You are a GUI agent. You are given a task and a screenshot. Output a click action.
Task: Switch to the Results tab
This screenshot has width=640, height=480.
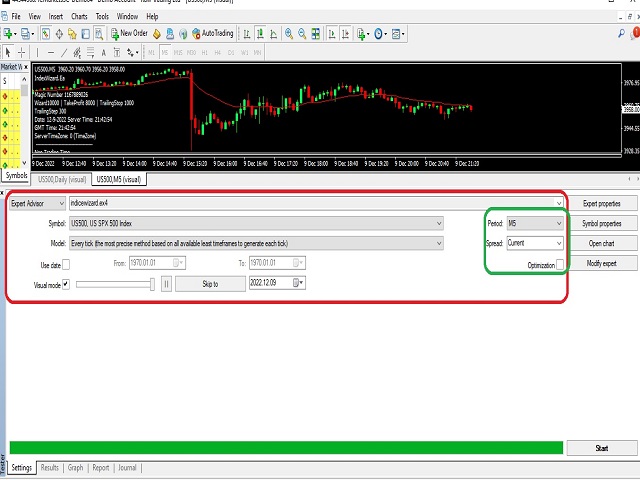pyautogui.click(x=50, y=468)
